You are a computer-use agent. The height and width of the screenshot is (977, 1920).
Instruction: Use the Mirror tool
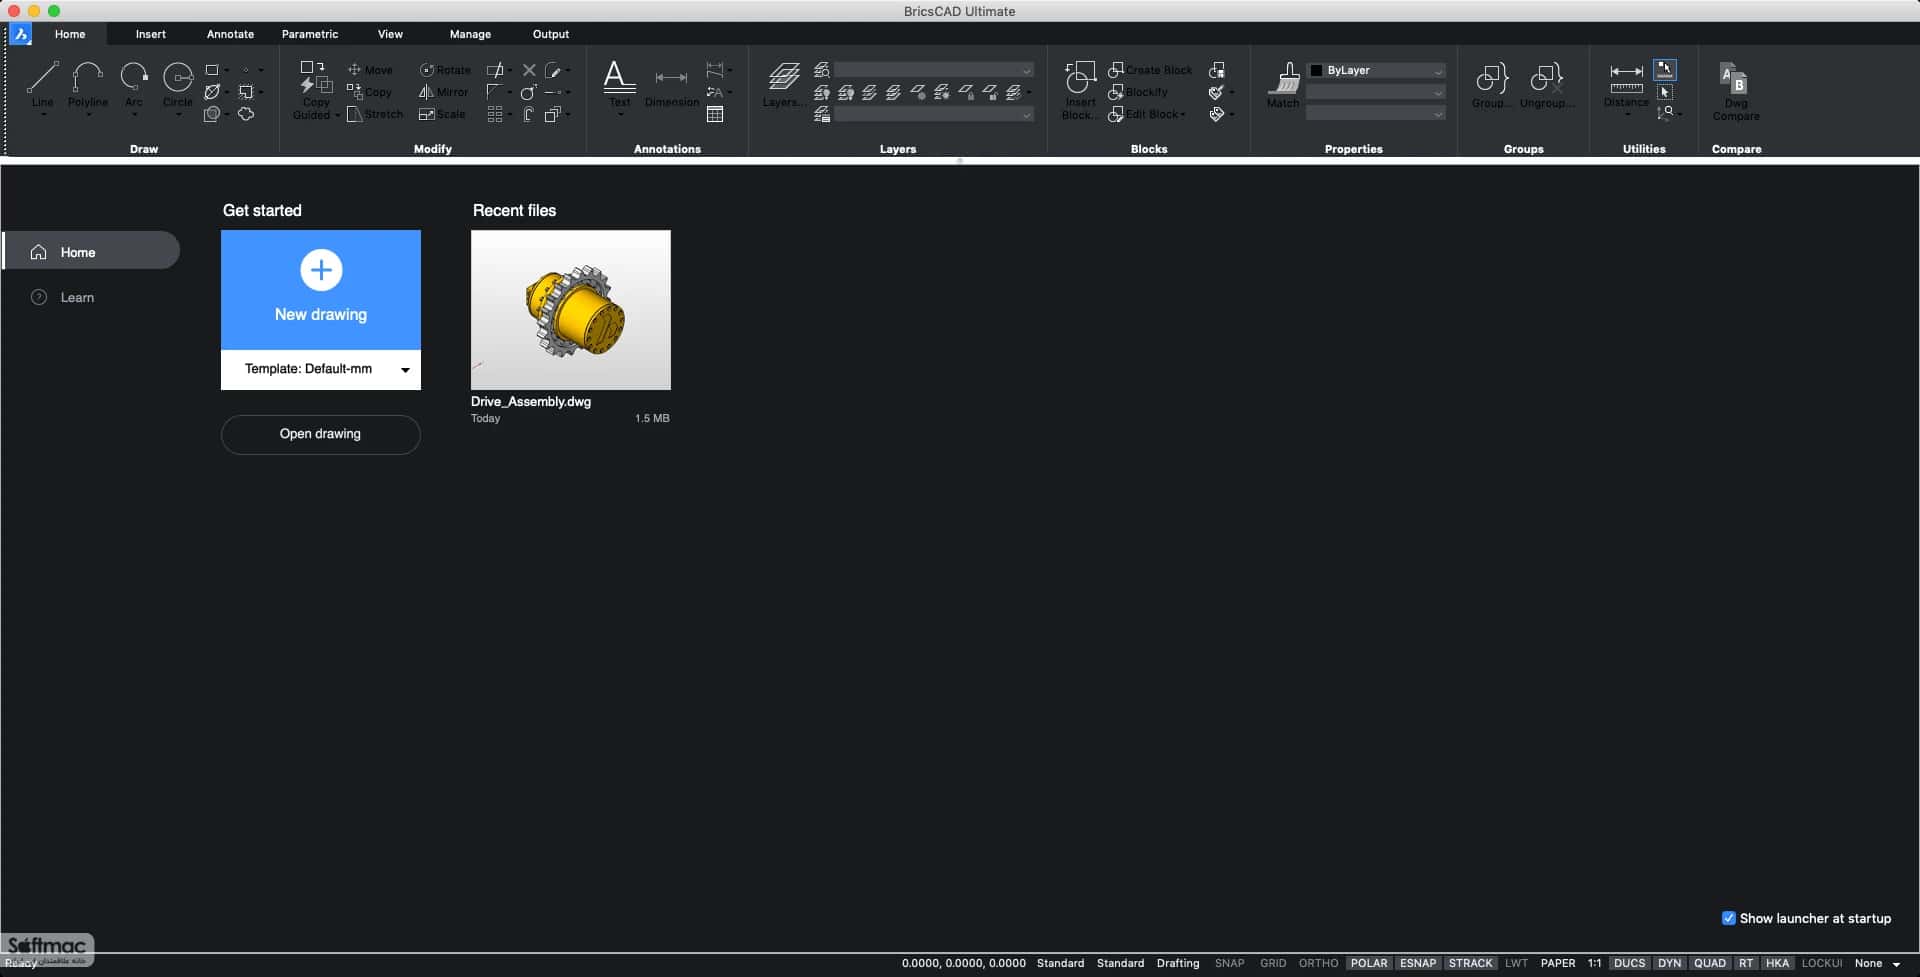click(444, 92)
